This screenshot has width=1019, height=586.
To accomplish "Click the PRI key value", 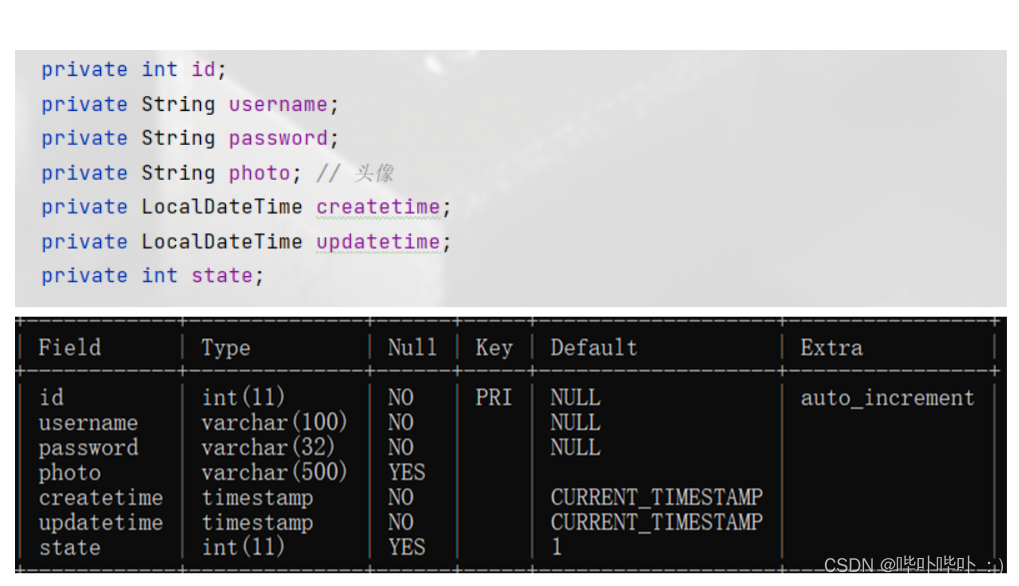I will click(494, 398).
